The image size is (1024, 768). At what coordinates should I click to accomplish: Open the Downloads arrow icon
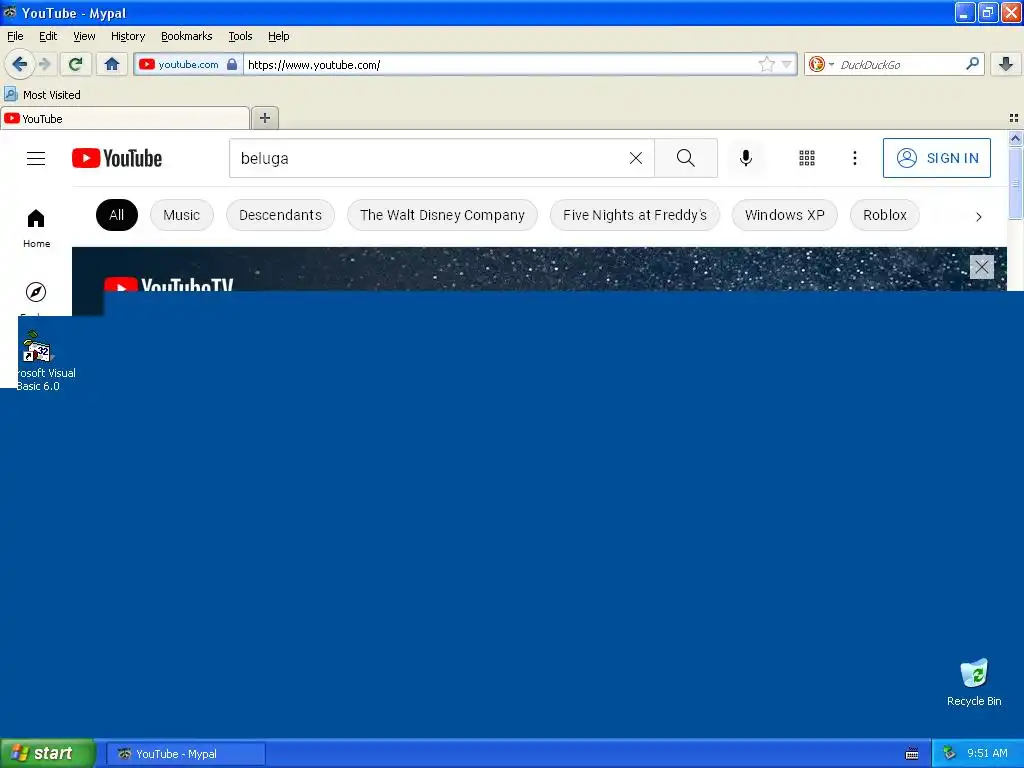(1006, 64)
